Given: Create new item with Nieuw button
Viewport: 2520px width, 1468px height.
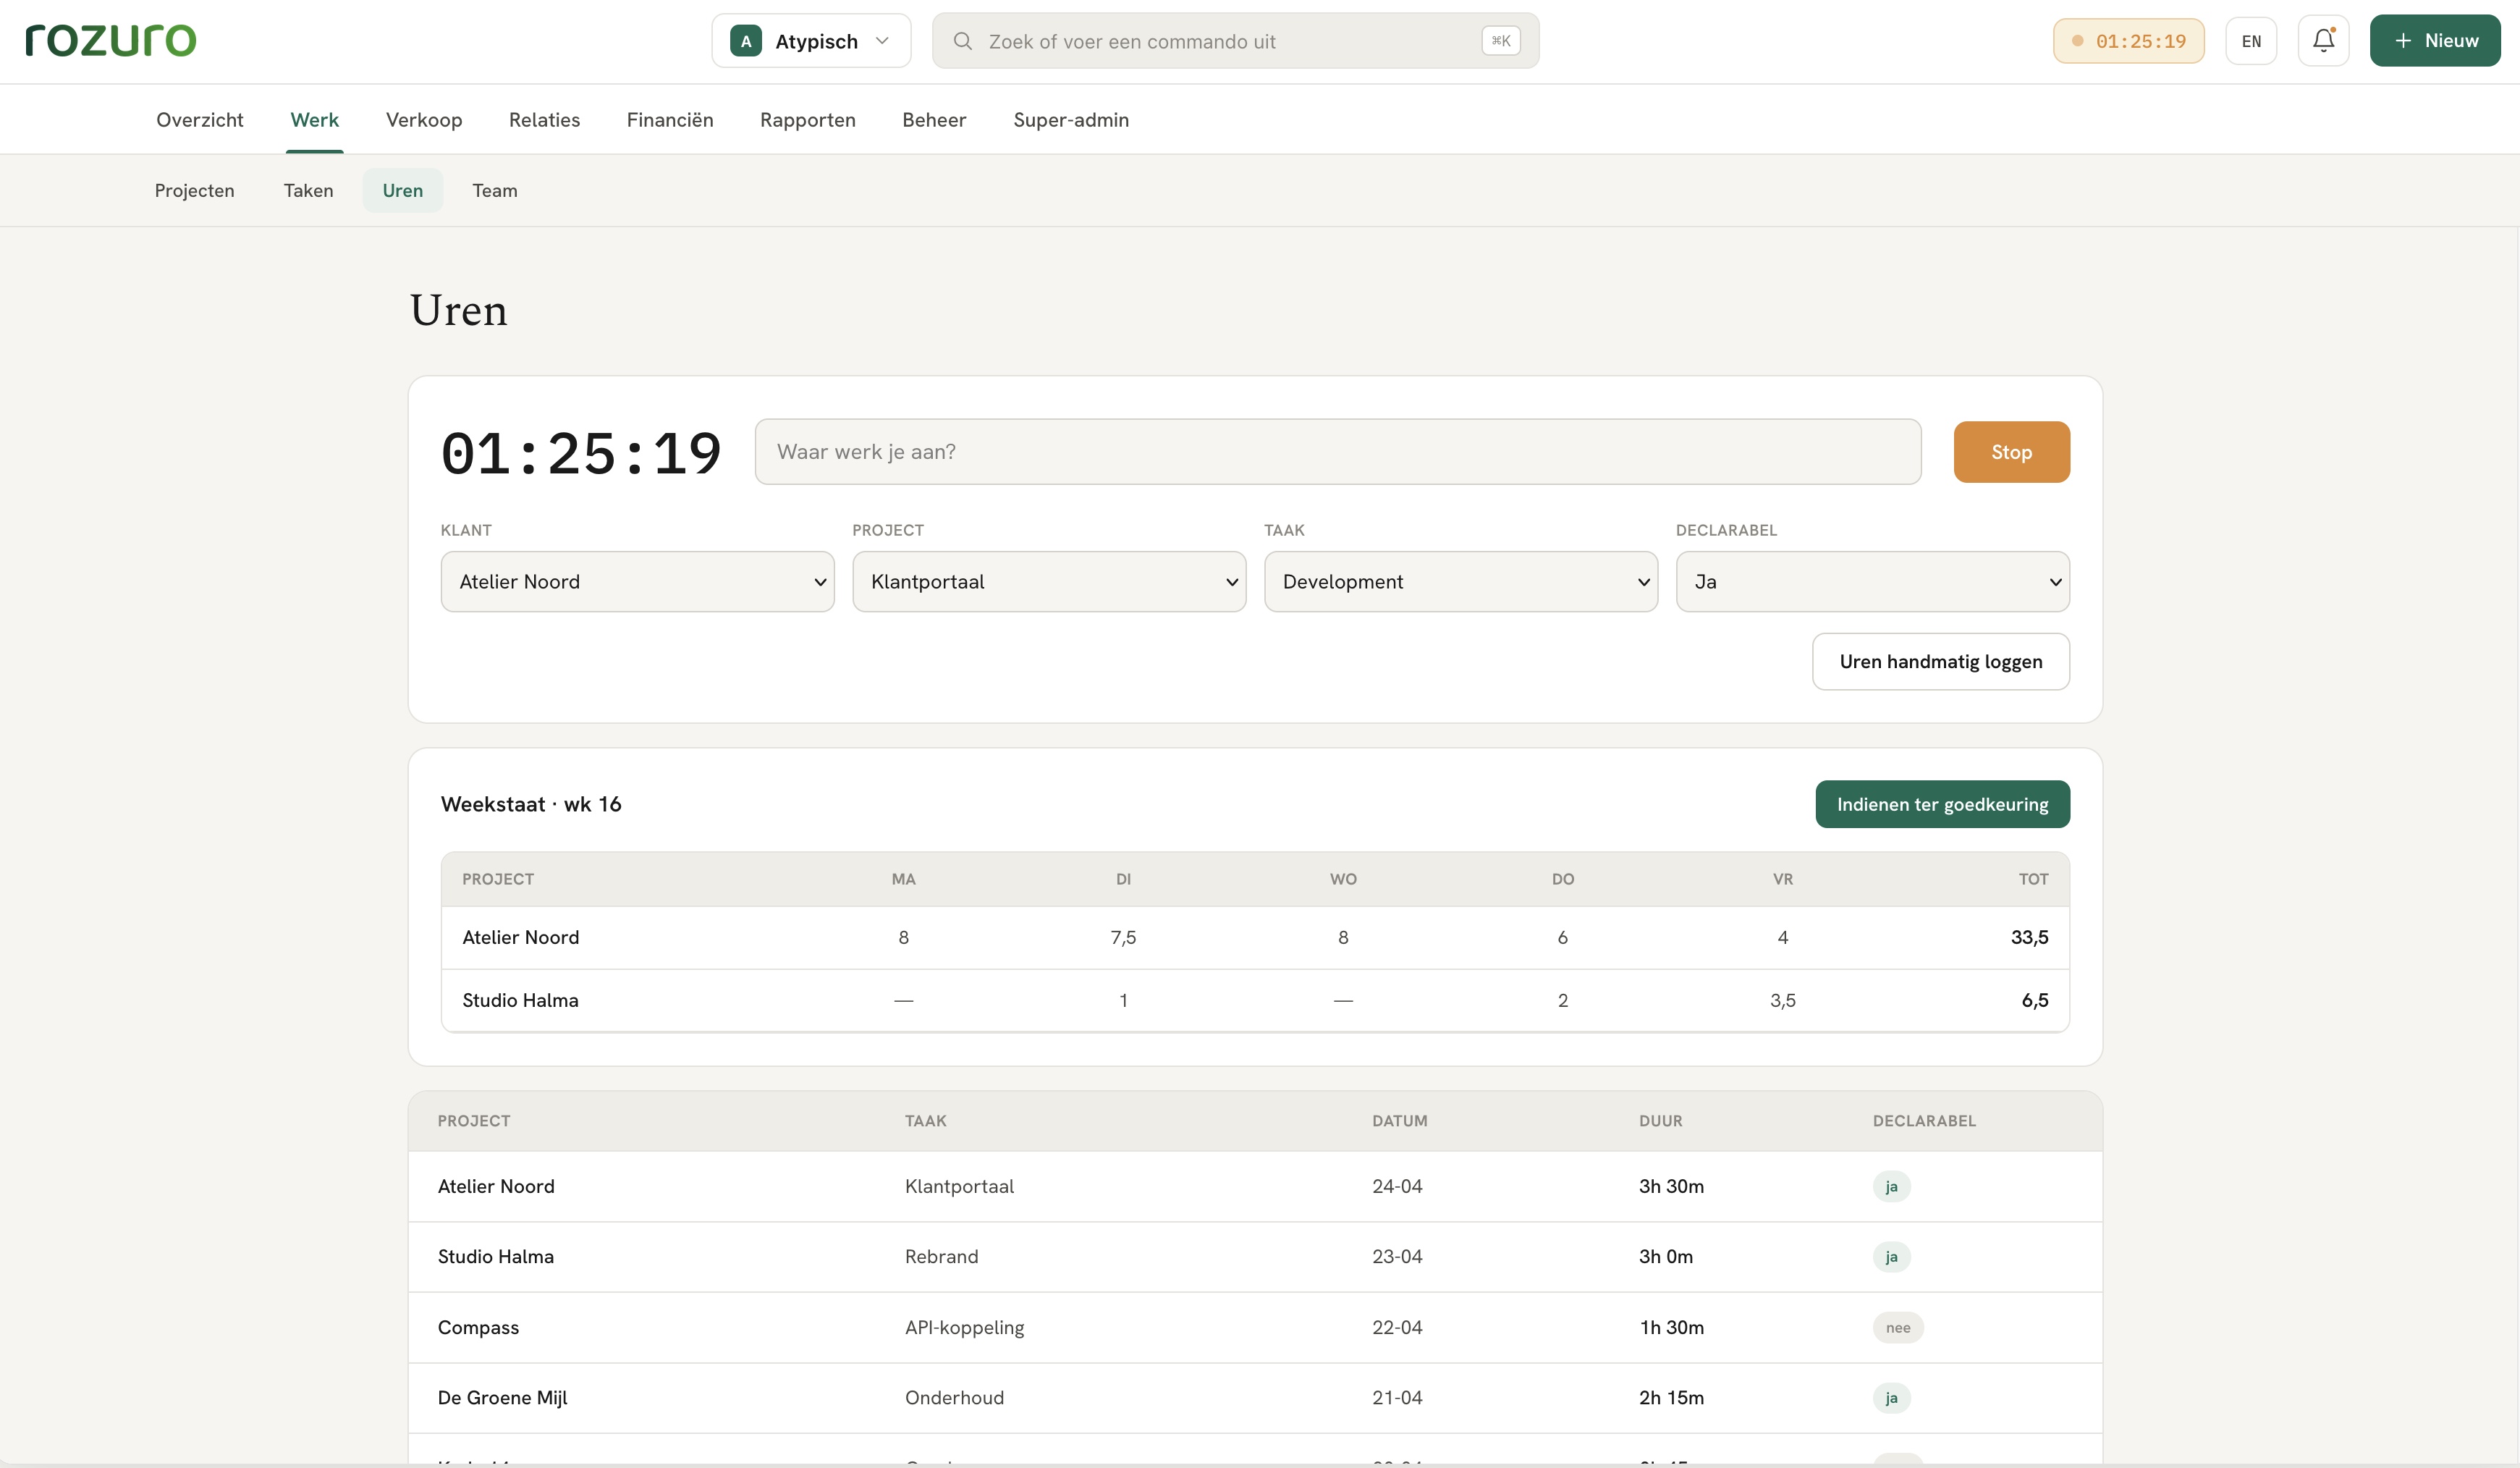Looking at the screenshot, I should point(2435,41).
